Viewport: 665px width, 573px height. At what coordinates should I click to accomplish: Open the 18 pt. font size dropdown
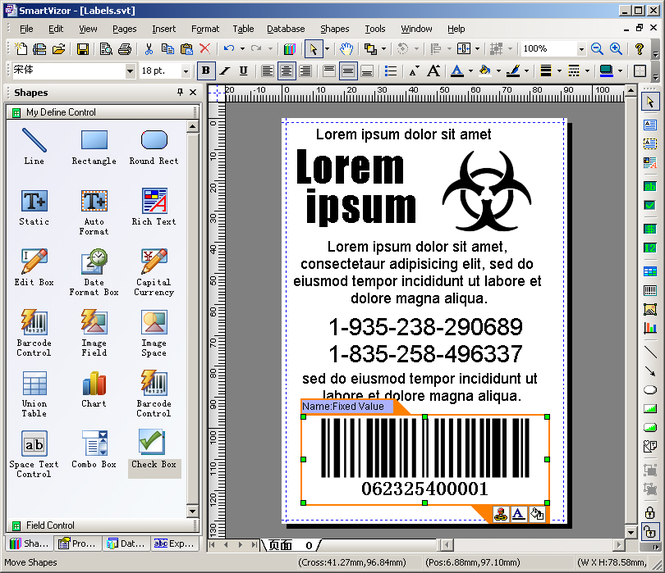click(x=185, y=71)
